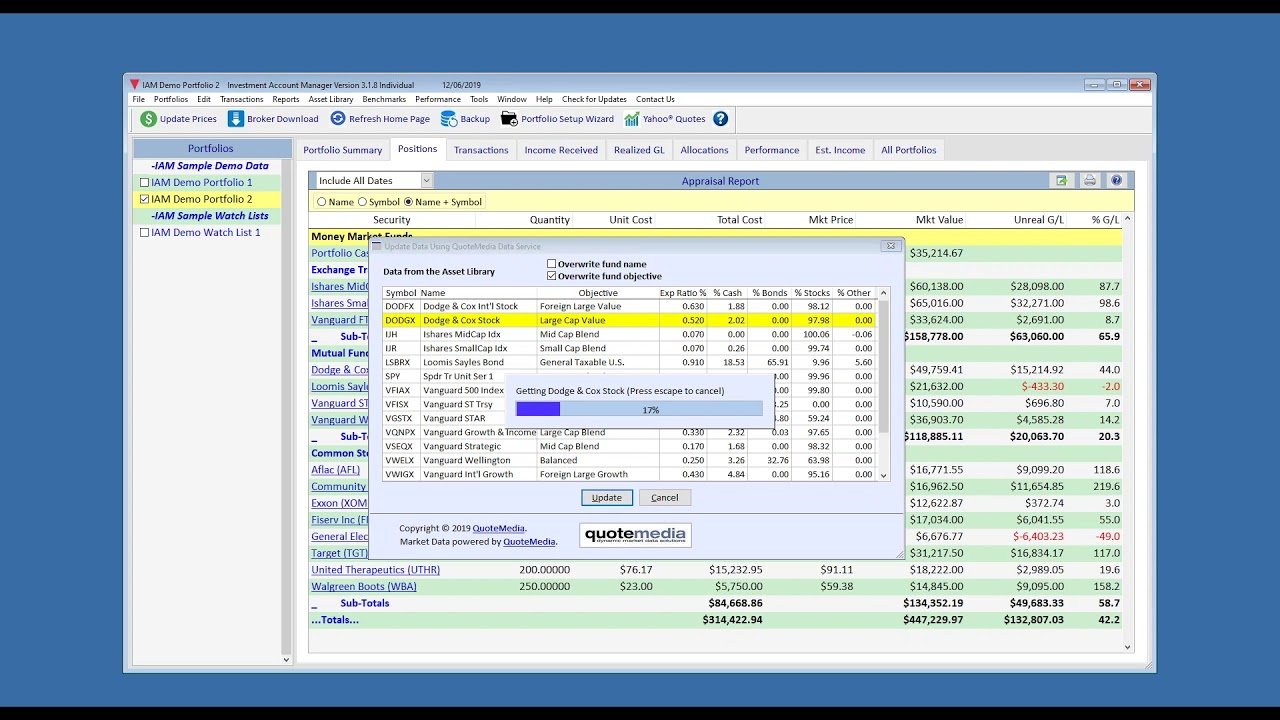Click the Mkt Value column header
Viewport: 1280px width, 720px height.
939,220
